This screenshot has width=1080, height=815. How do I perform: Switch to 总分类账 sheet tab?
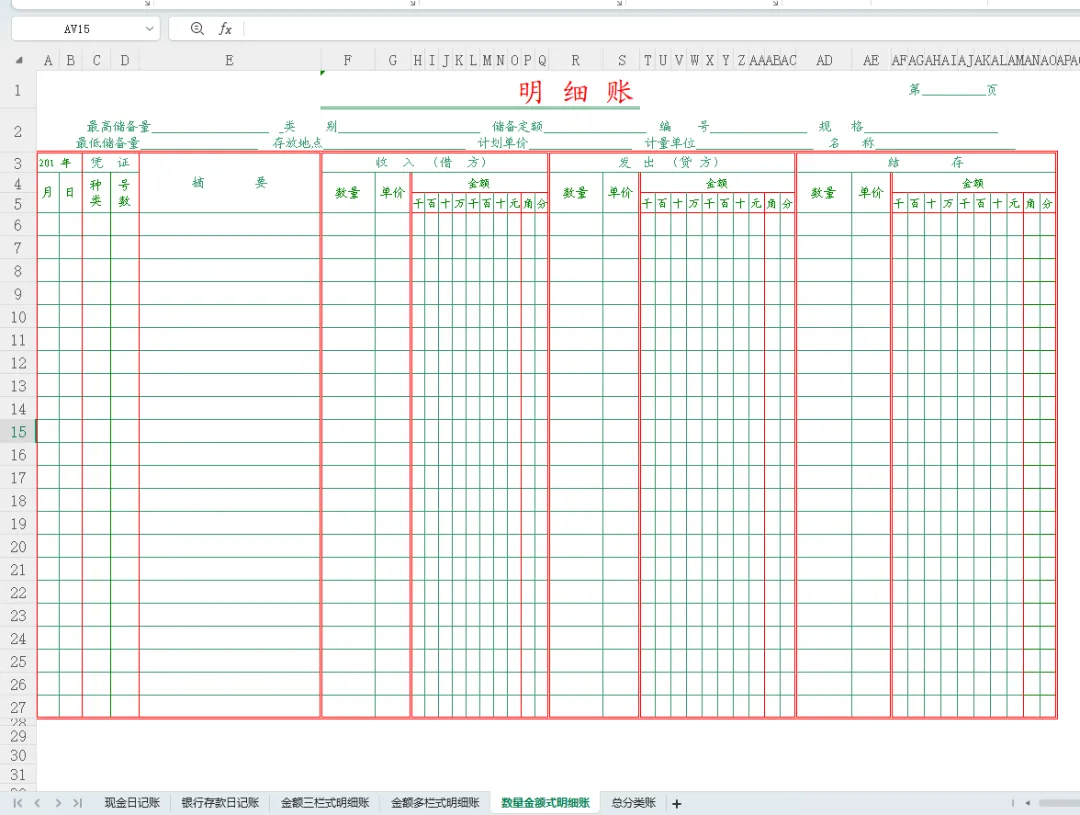click(633, 803)
